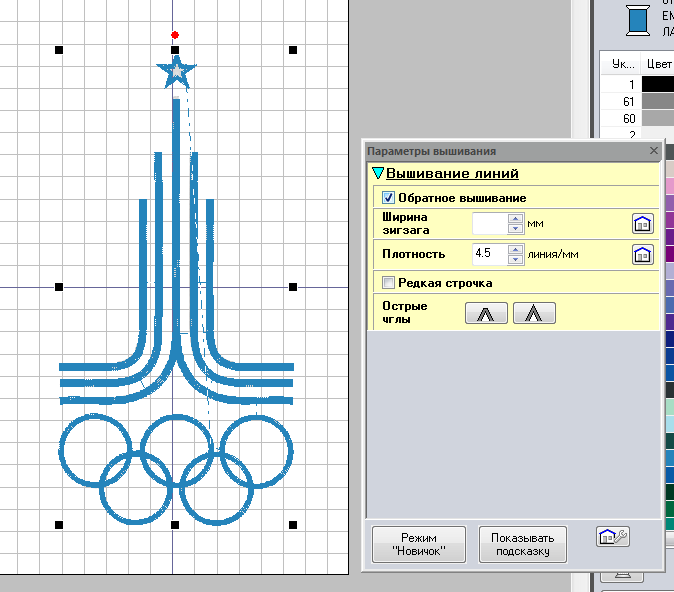The height and width of the screenshot is (592, 674).
Task: Decrease Ширина зигзага with down arrow
Action: [515, 229]
